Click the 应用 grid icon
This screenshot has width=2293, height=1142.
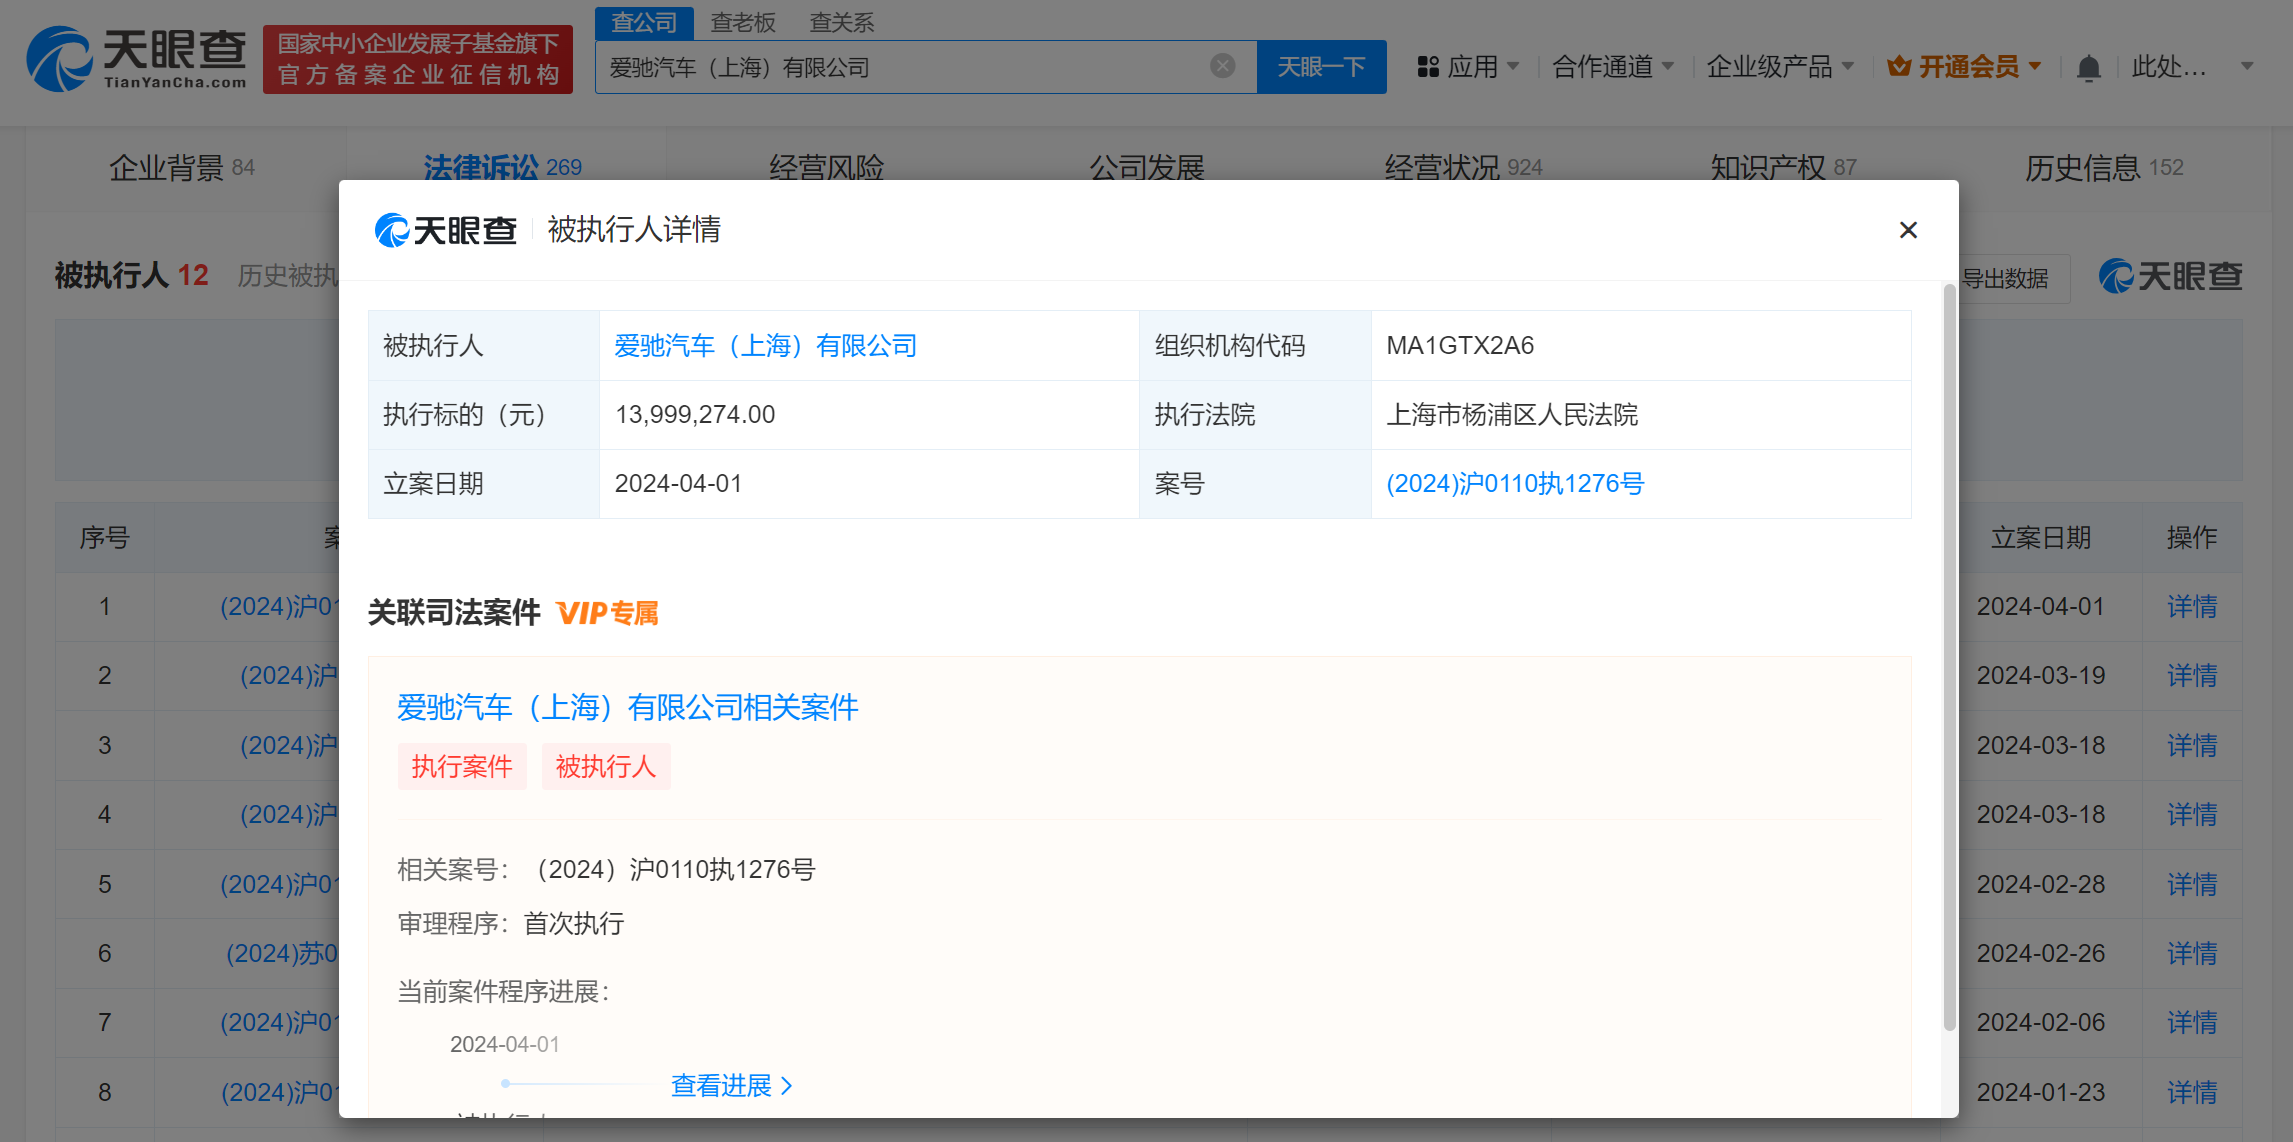[1428, 67]
